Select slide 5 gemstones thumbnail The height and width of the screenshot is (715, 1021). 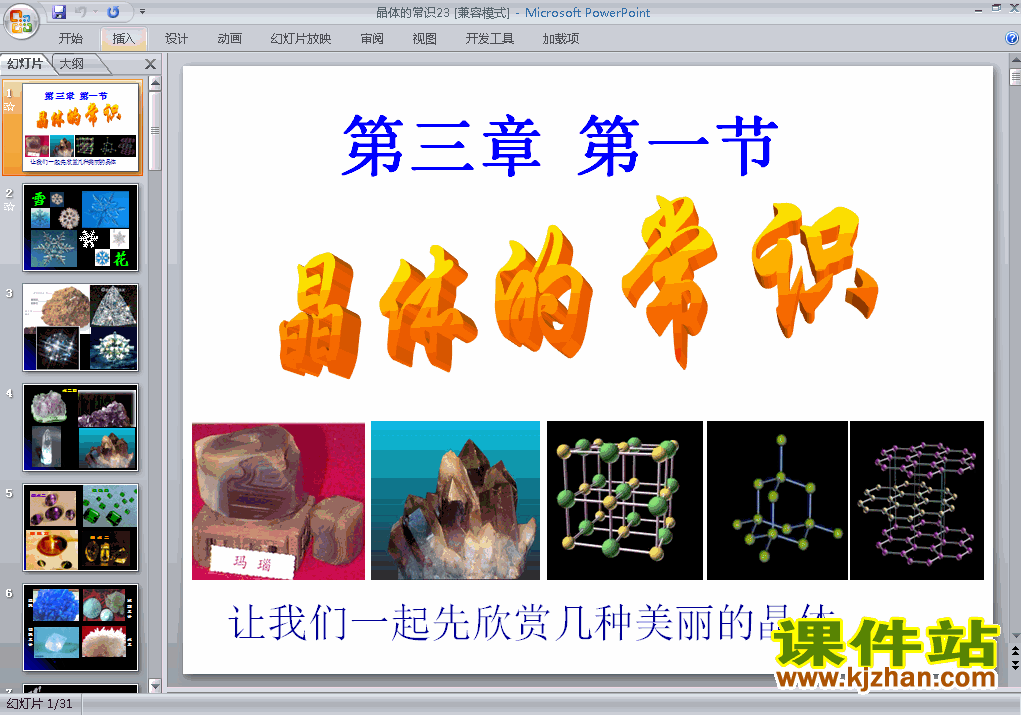81,527
